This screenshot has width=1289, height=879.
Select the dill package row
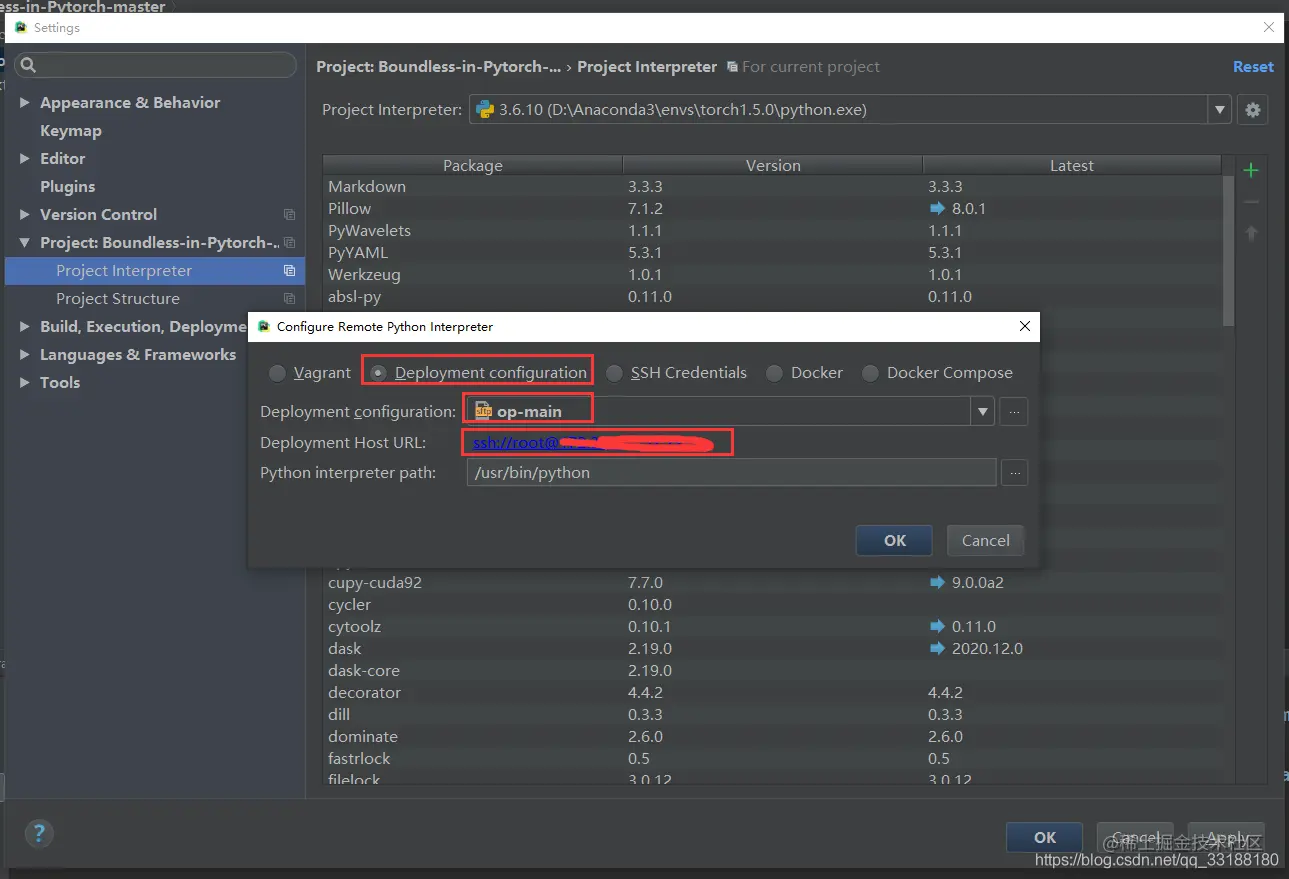coord(772,714)
